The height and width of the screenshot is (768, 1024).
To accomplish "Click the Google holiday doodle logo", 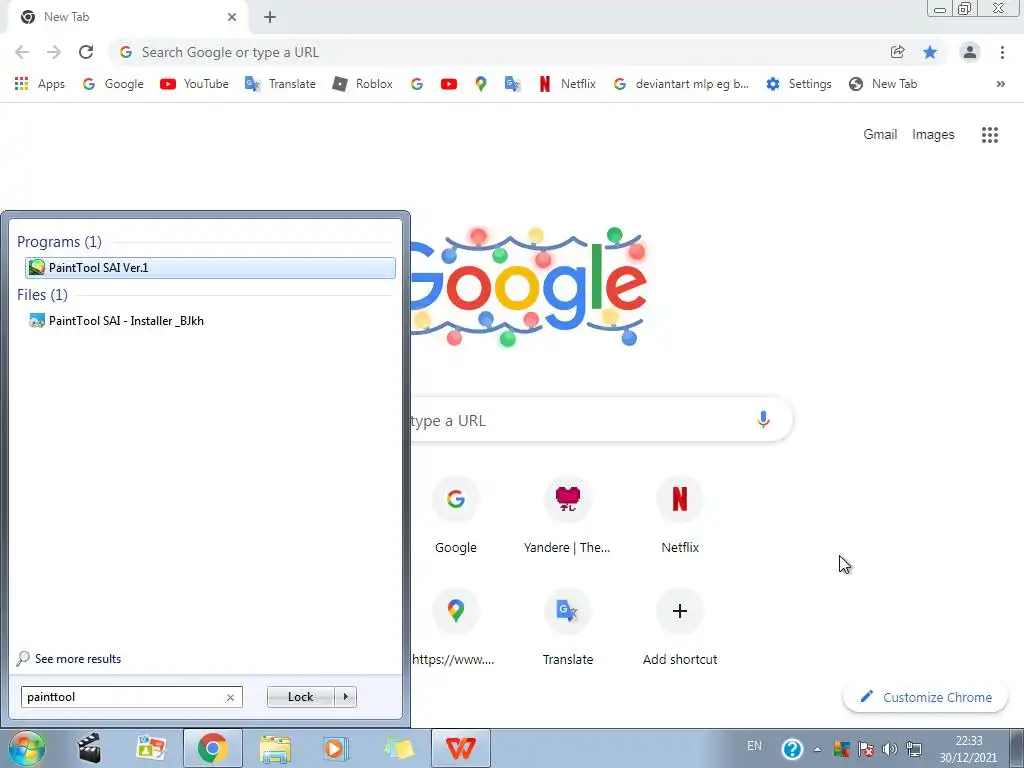I will click(530, 286).
